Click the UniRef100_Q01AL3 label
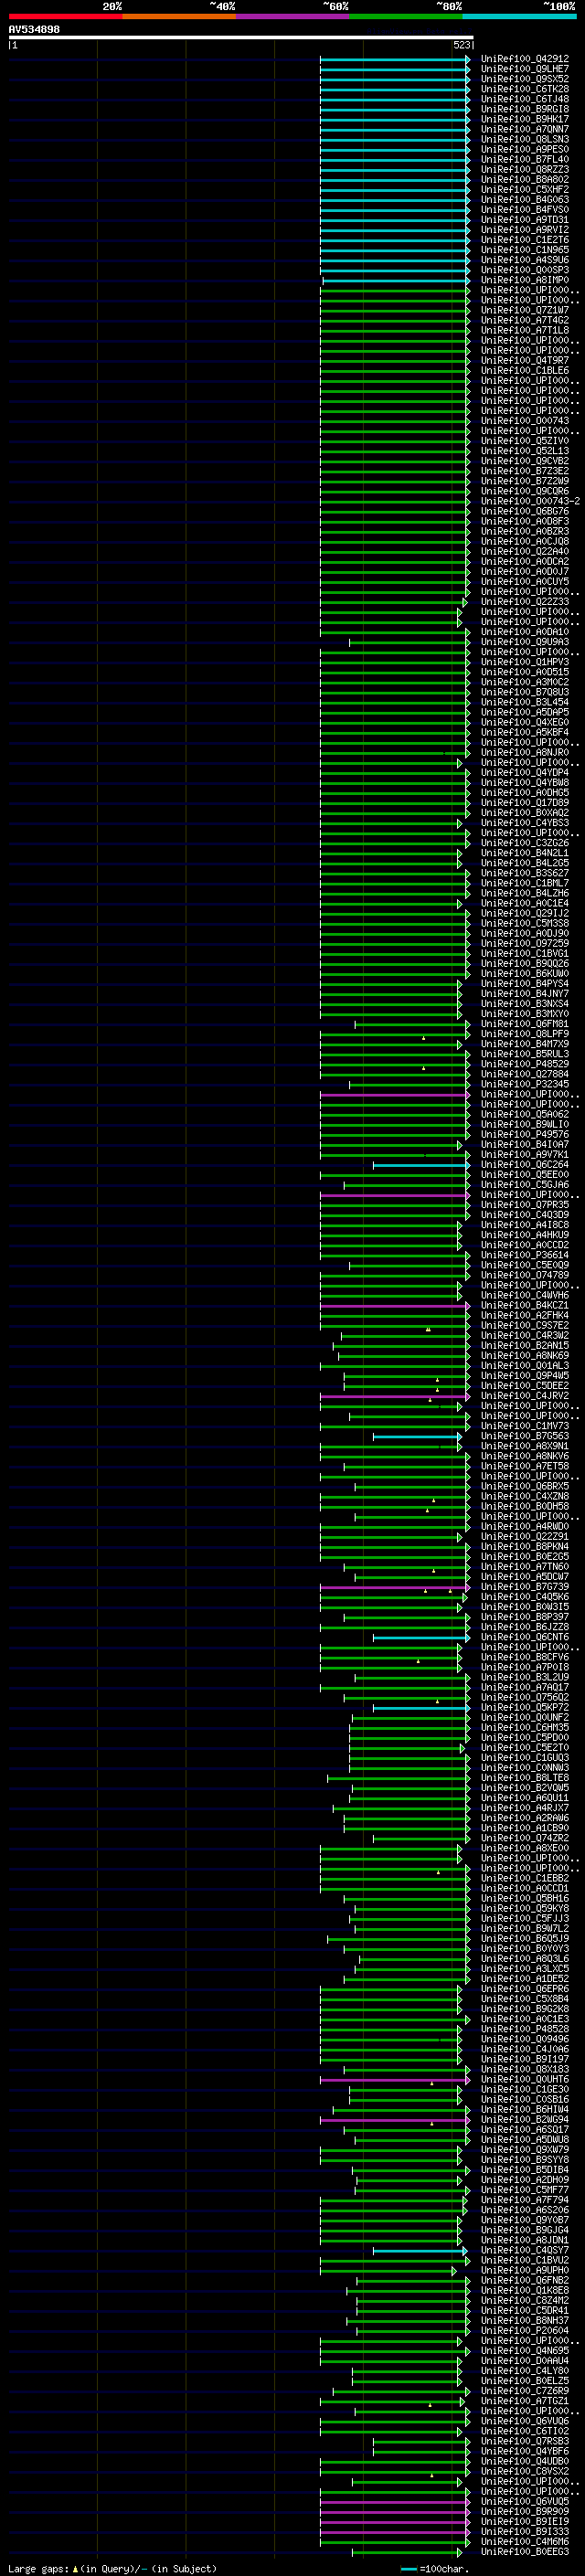The image size is (585, 2576). click(524, 1365)
